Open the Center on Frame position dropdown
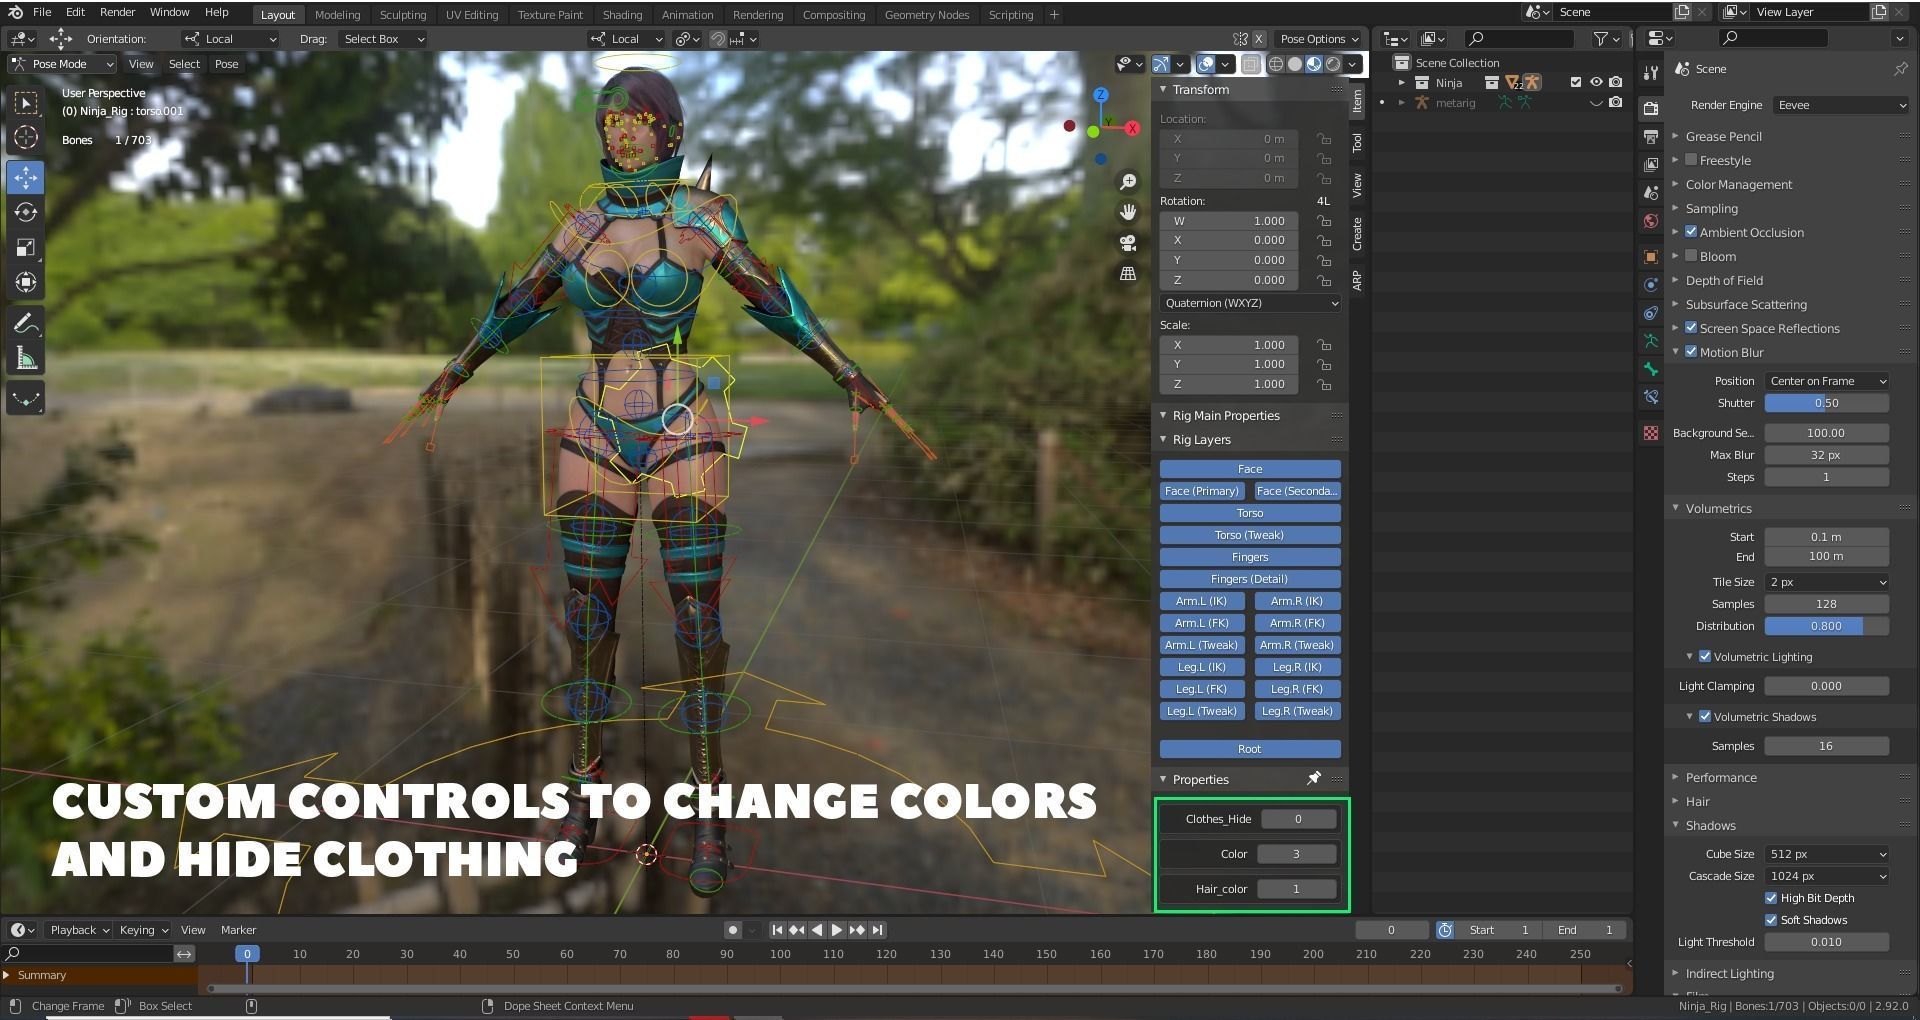The height and width of the screenshot is (1020, 1920). tap(1826, 381)
